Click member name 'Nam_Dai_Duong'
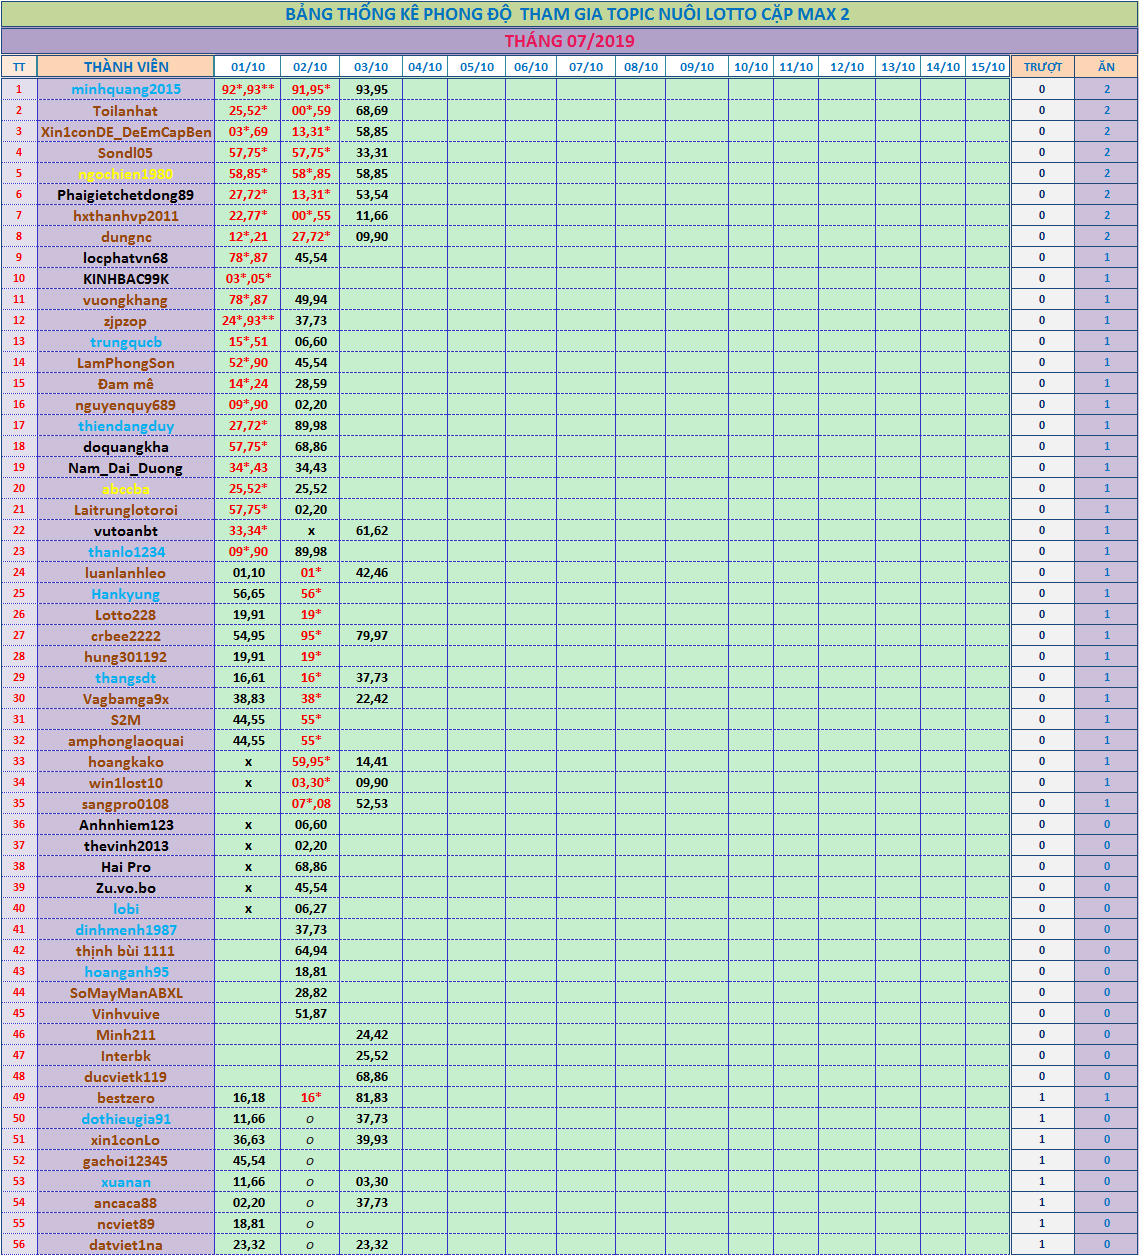Viewport: 1139px width, 1255px height. (x=126, y=467)
